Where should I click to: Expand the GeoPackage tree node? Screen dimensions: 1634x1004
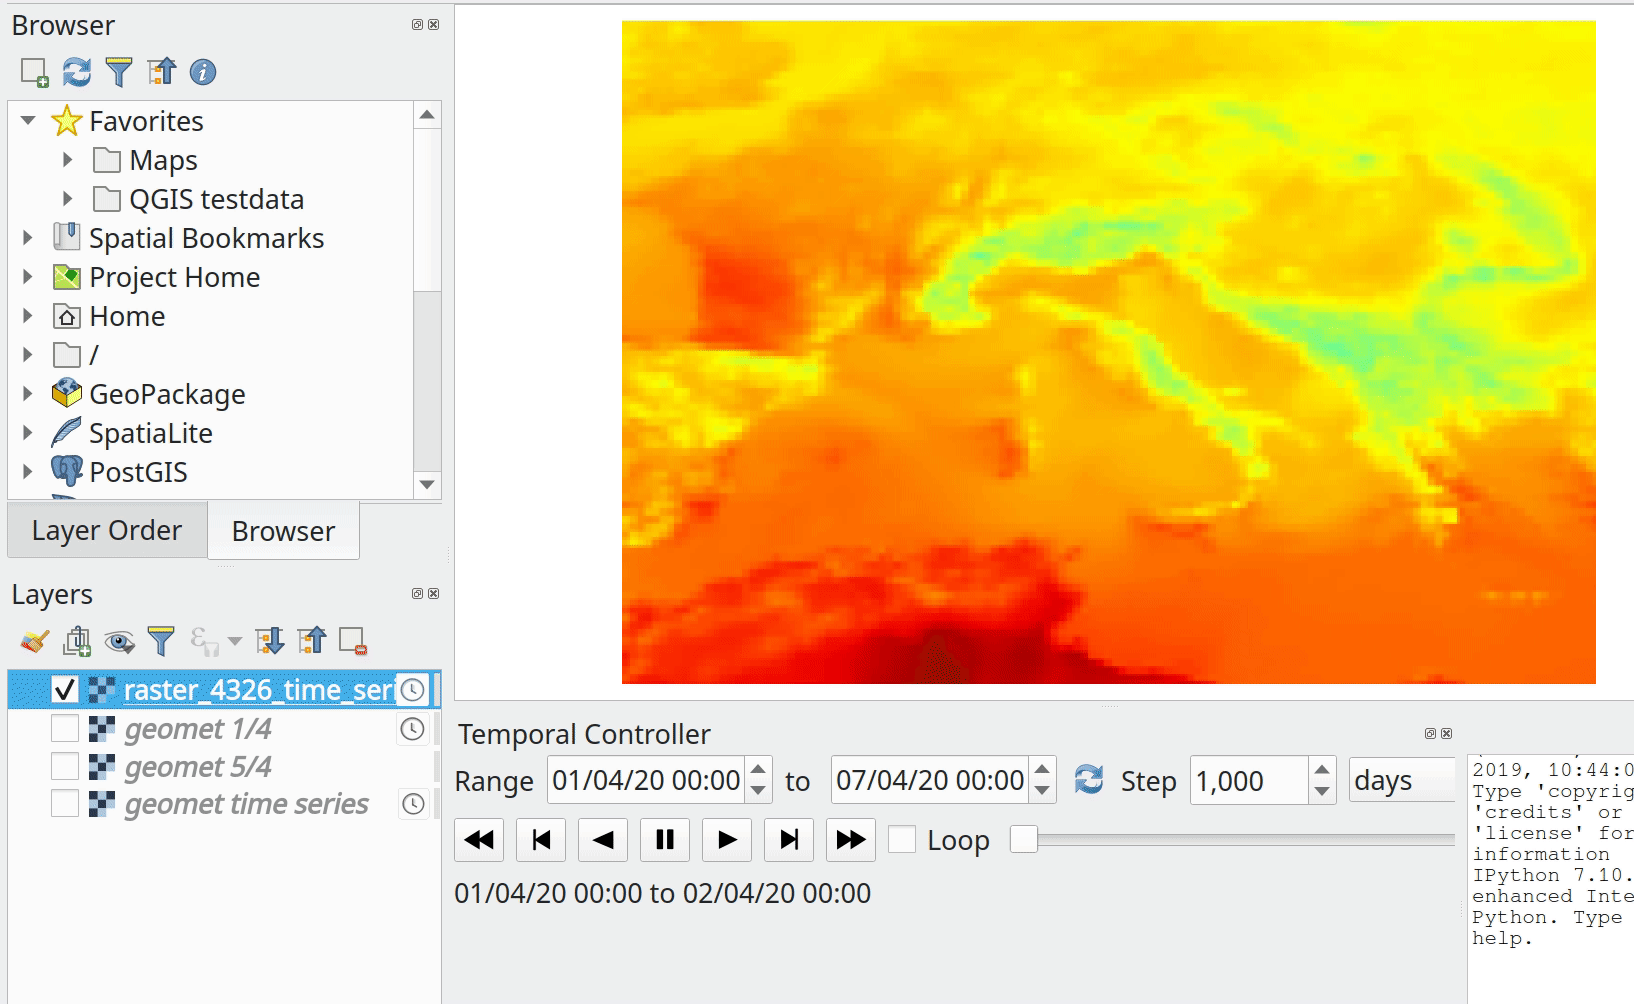pyautogui.click(x=28, y=394)
